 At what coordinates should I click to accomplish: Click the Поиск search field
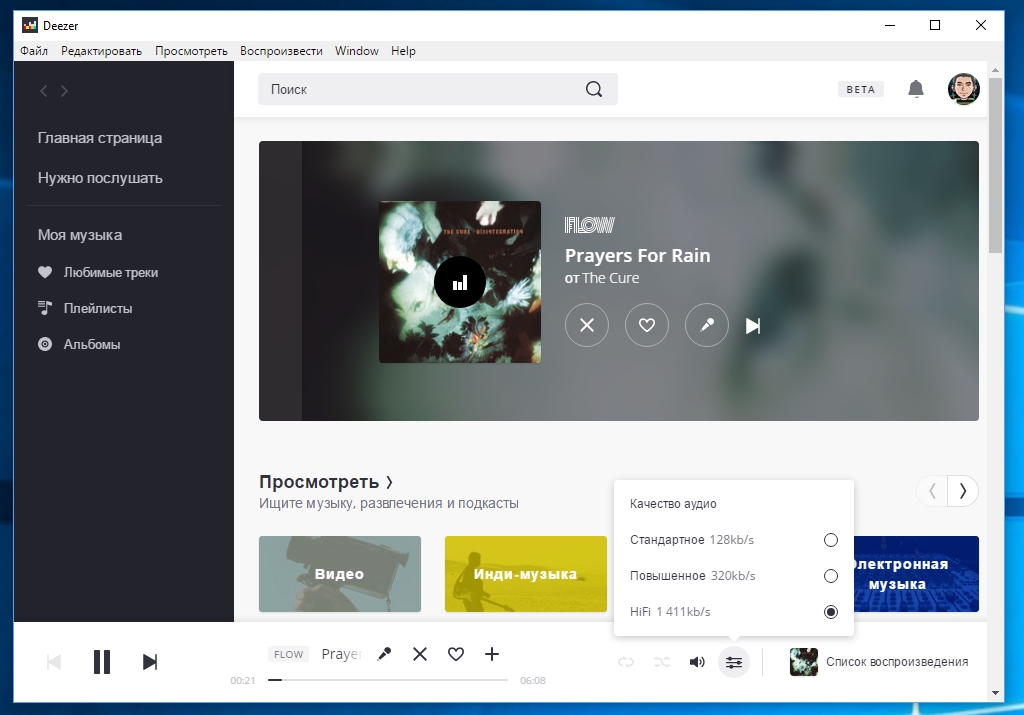click(438, 89)
